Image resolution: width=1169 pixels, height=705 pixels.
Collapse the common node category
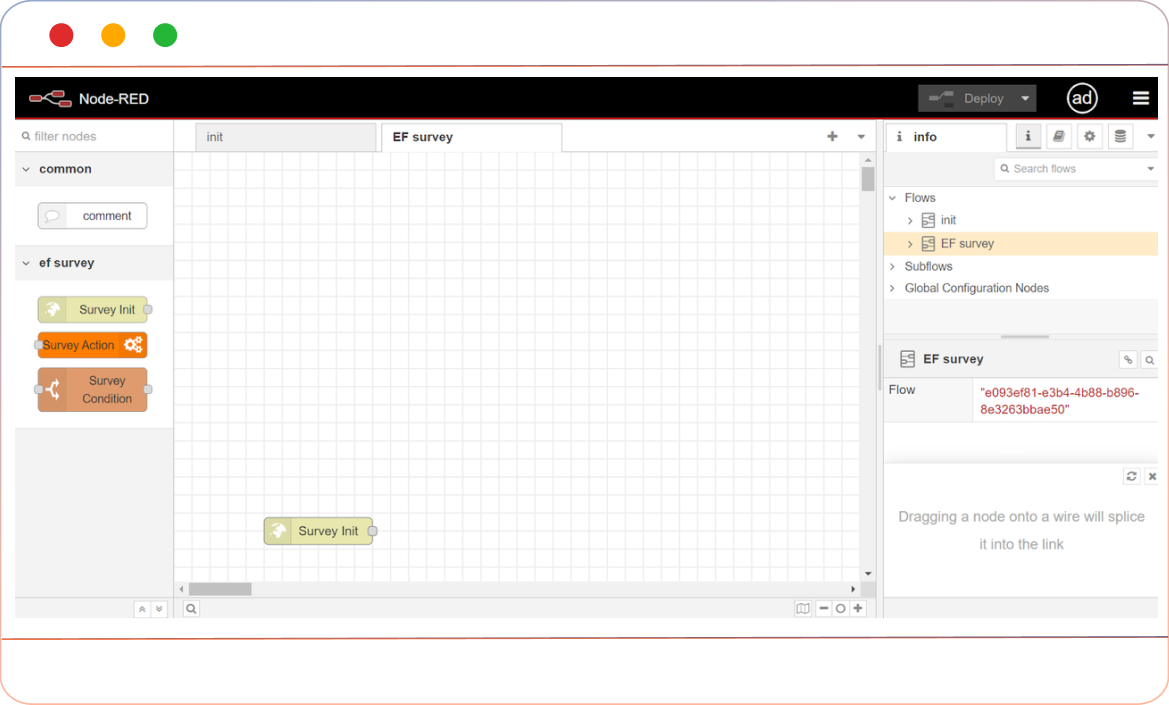[x=26, y=169]
